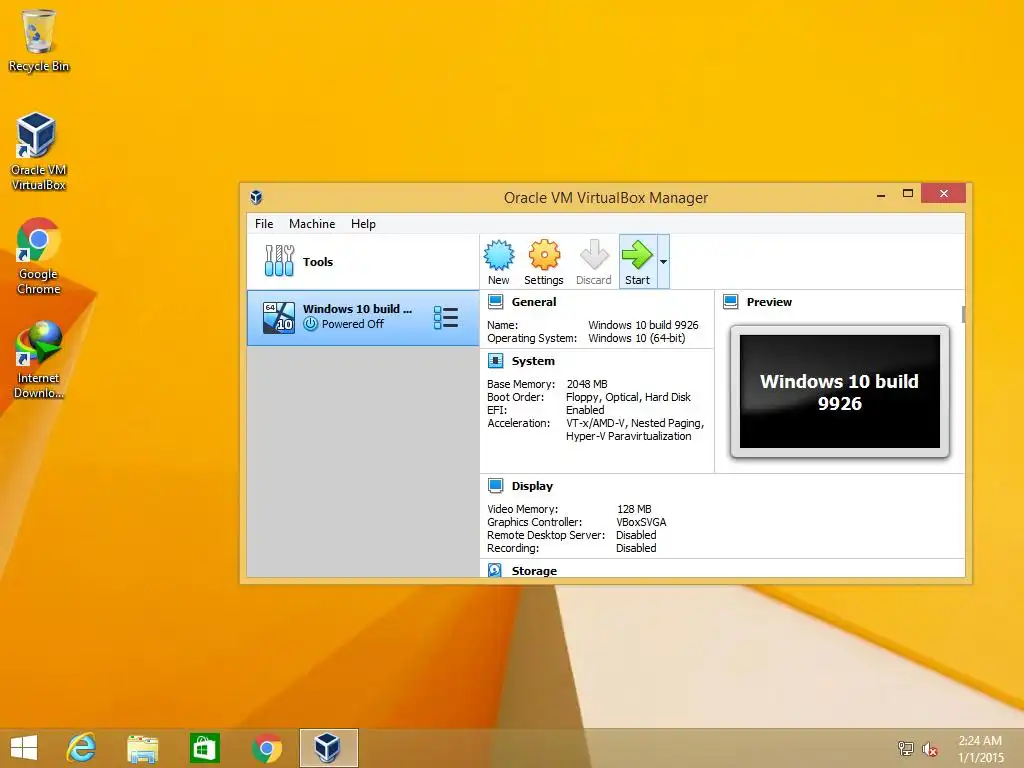The width and height of the screenshot is (1024, 768).
Task: Click the name value Windows 10 build 9926
Action: coord(643,325)
